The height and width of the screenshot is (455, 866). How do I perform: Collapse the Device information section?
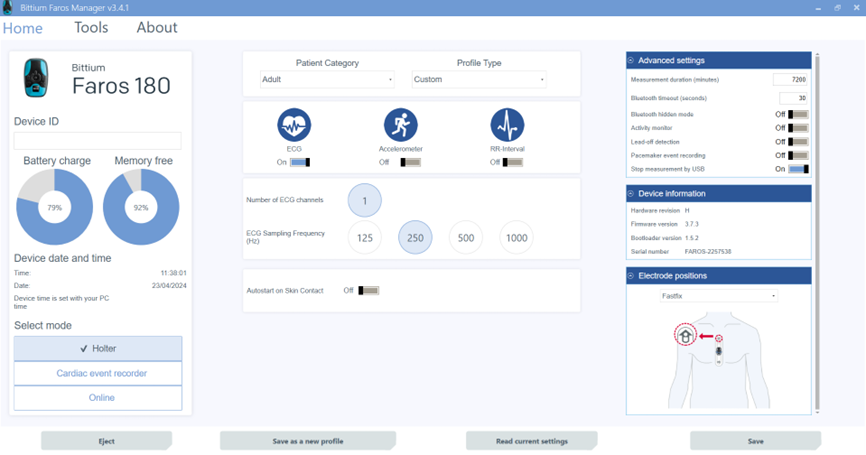tap(631, 194)
